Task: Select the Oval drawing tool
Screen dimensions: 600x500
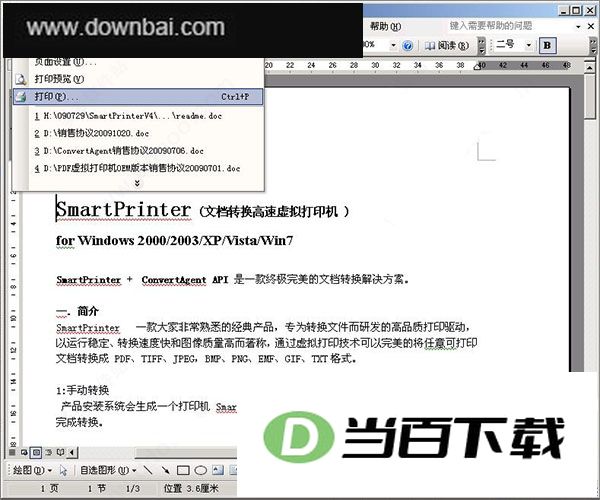Action: pos(201,470)
